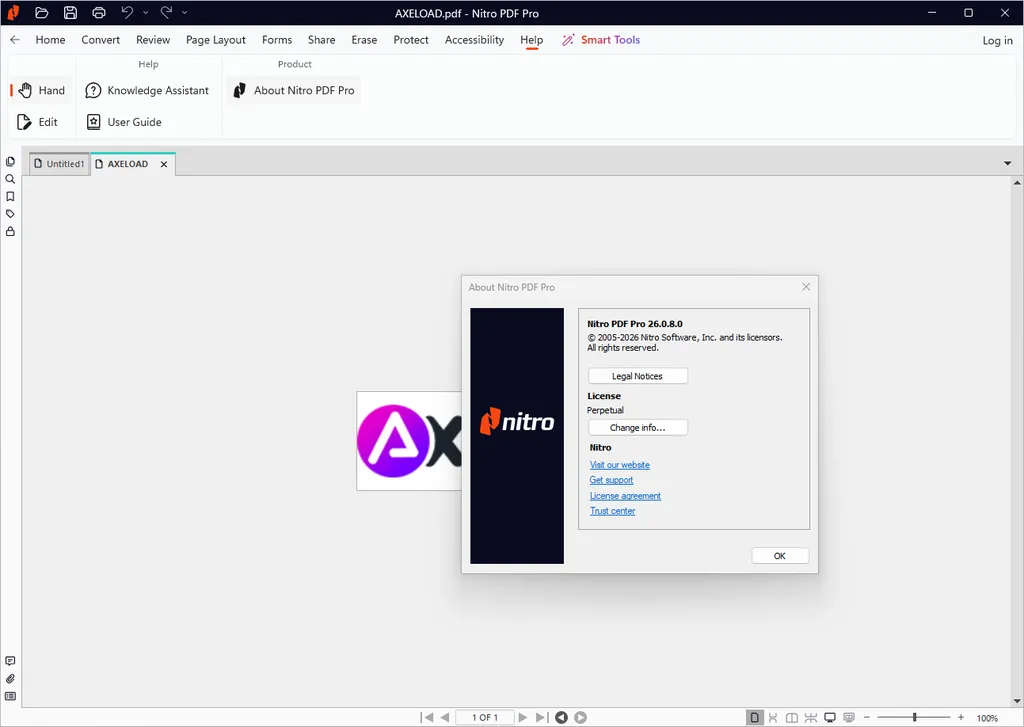Viewport: 1024px width, 727px height.
Task: Click the back arrow beside Home
Action: click(x=14, y=40)
